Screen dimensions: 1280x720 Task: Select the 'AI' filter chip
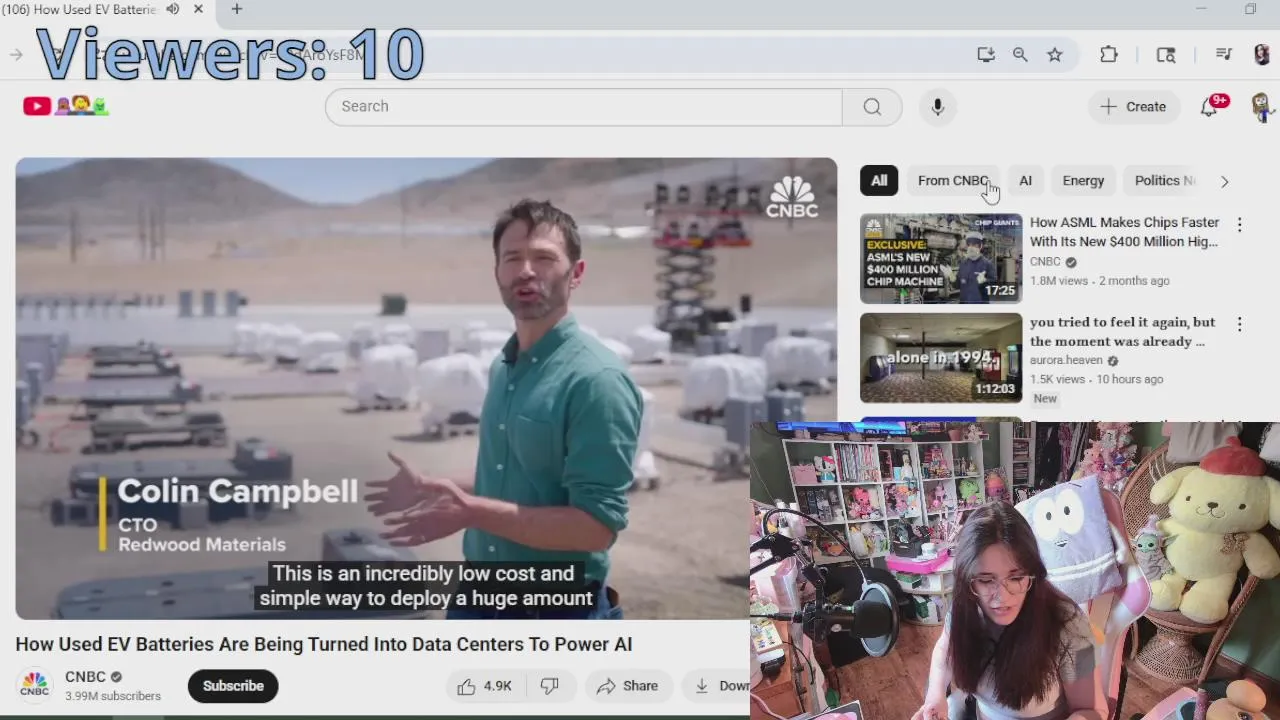click(1025, 181)
